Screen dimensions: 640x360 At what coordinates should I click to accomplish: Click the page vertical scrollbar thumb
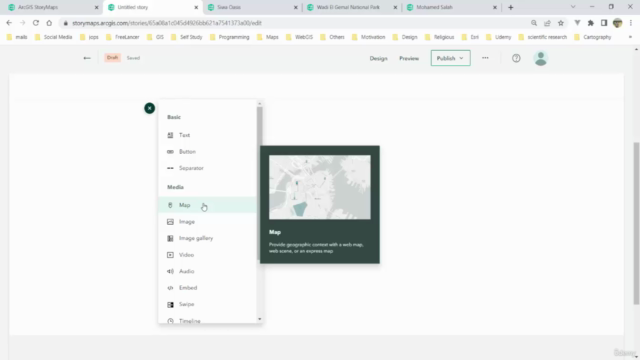click(636, 223)
